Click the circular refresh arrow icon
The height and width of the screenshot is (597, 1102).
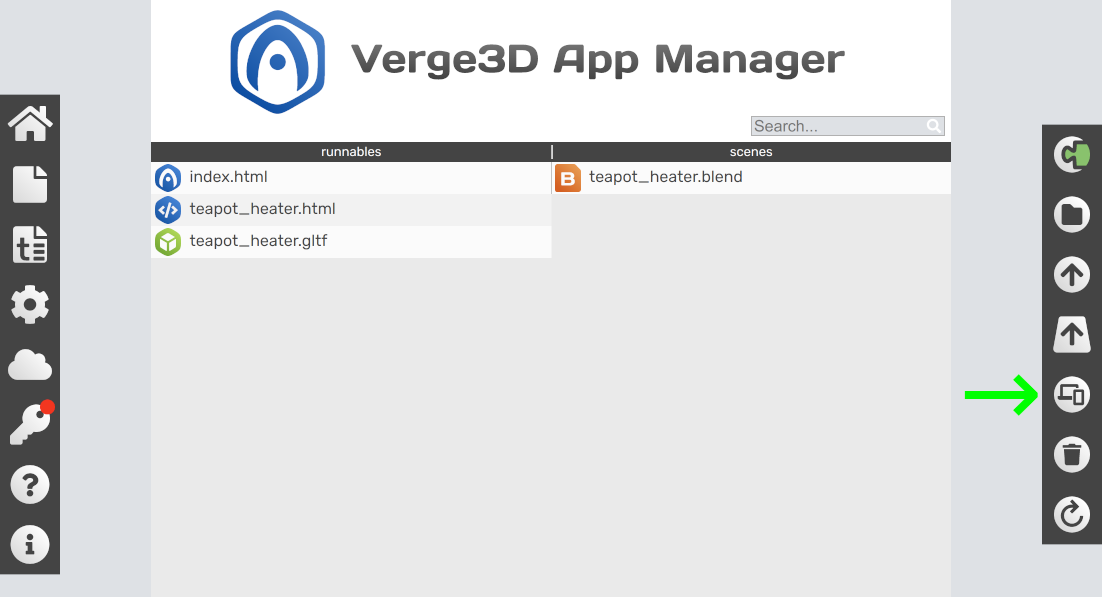1072,514
